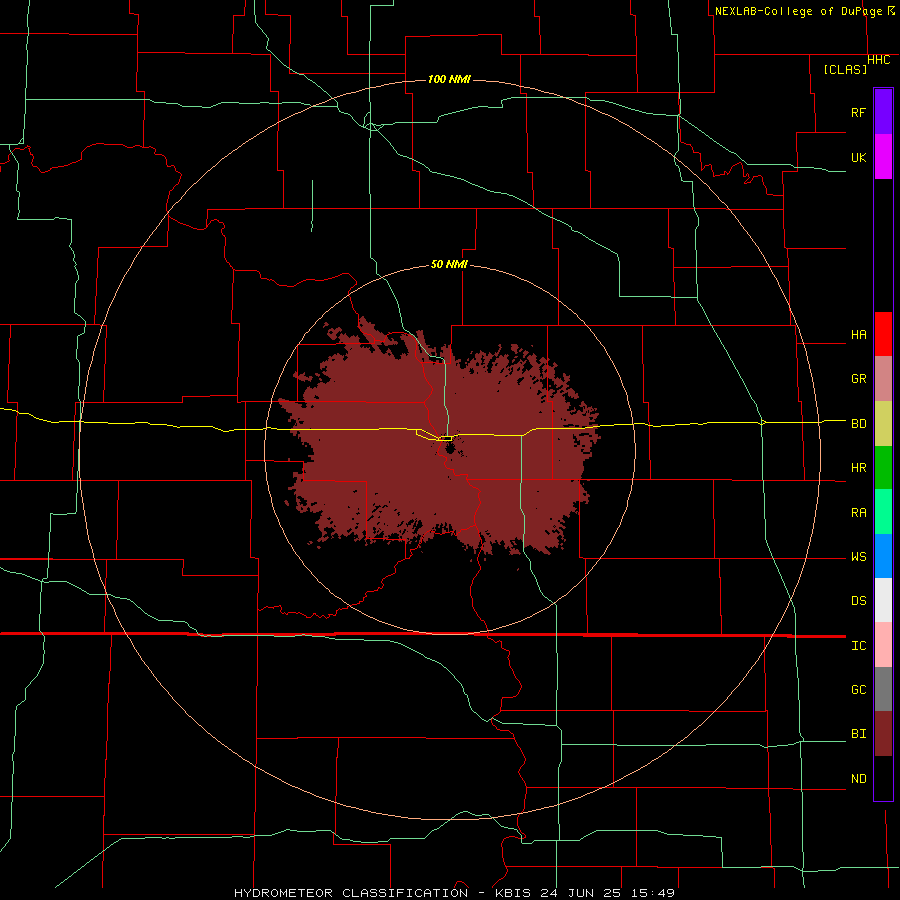Click the 'BI' legend label
This screenshot has height=900, width=900.
858,734
